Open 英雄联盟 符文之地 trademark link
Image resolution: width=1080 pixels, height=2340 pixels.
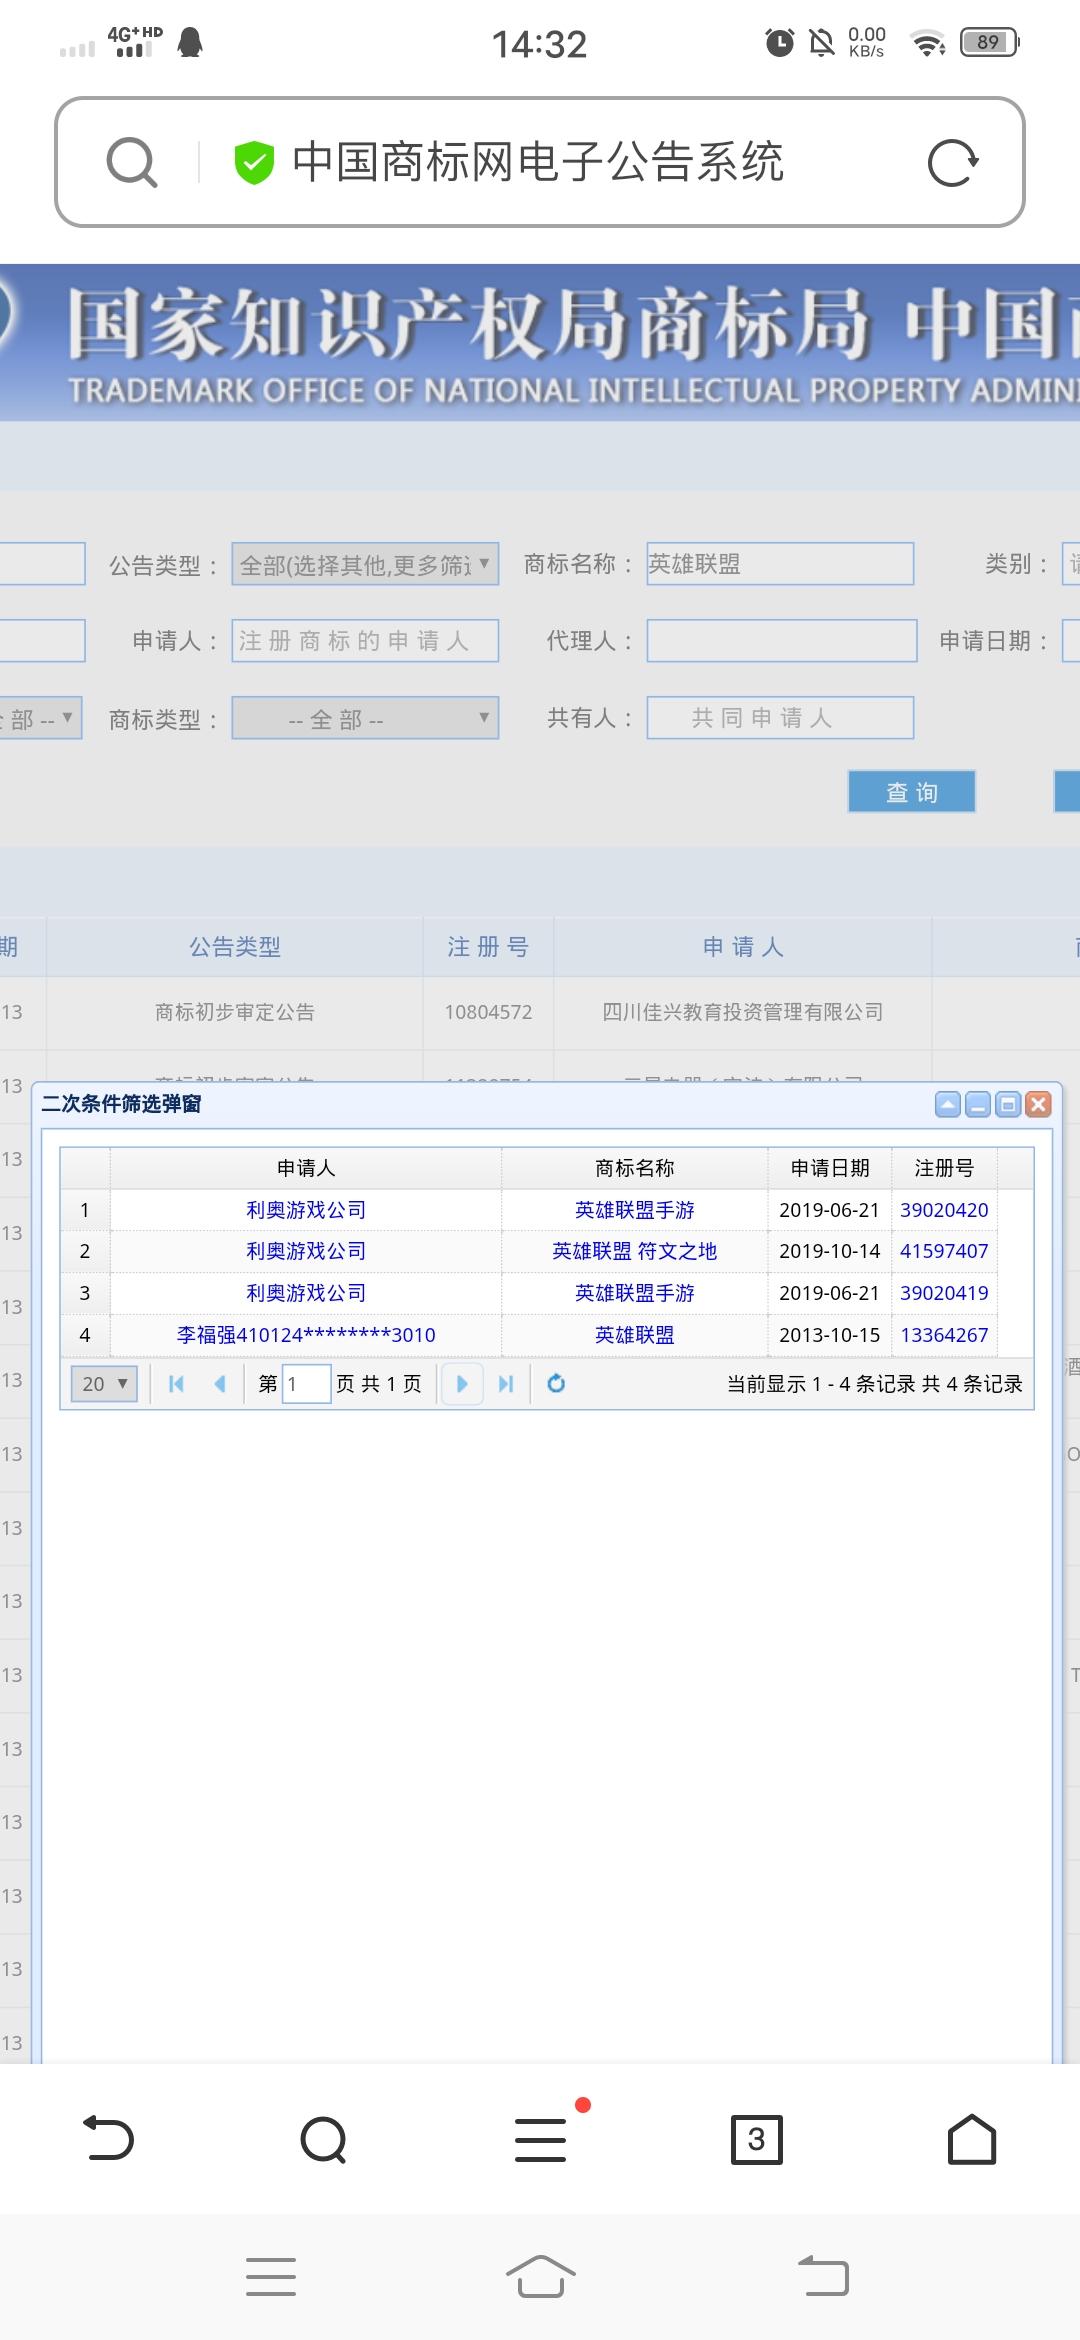pos(635,1251)
